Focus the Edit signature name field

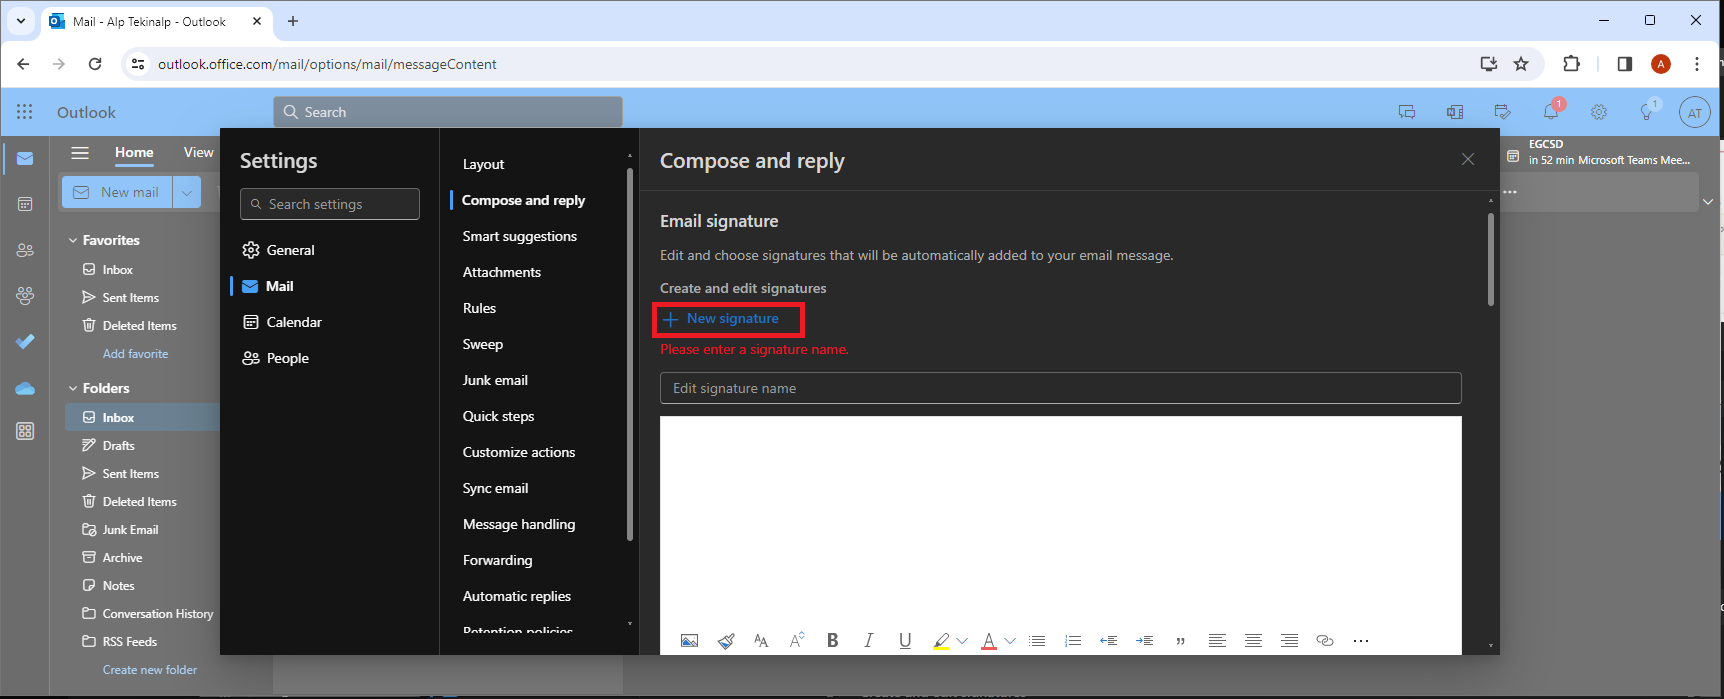pos(1060,388)
